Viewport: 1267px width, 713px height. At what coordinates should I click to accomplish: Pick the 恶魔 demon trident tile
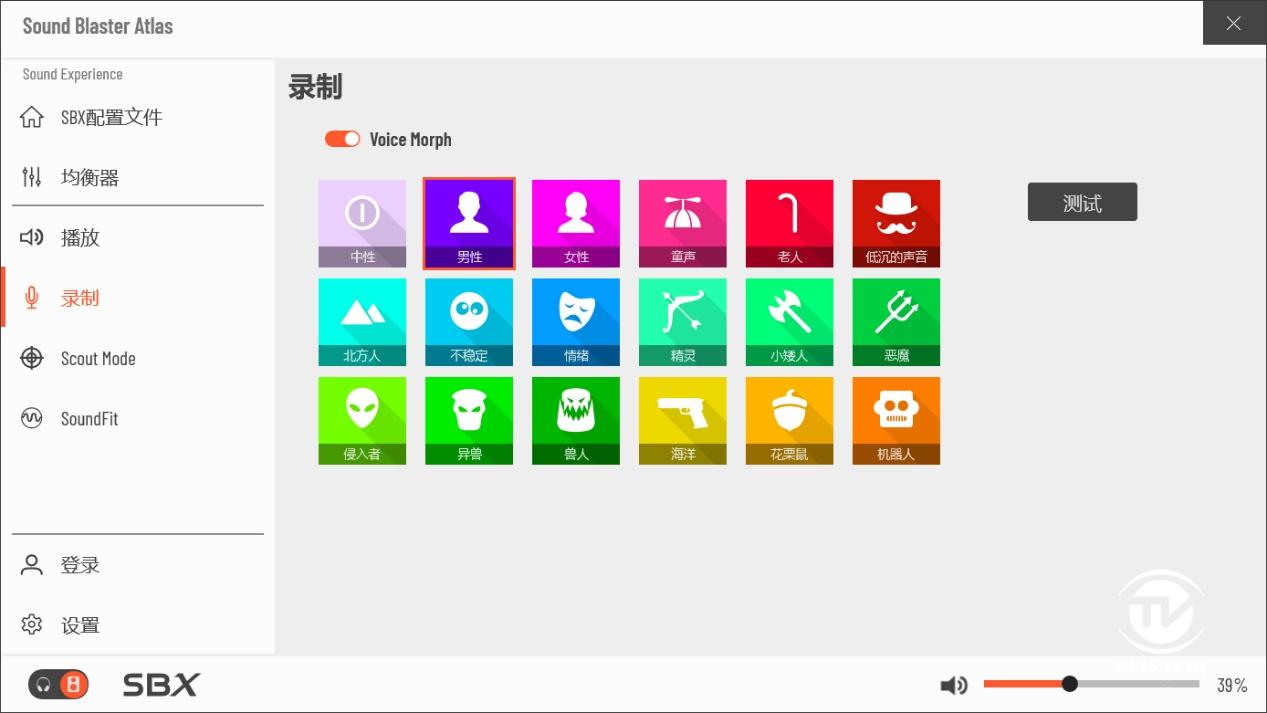click(x=896, y=322)
